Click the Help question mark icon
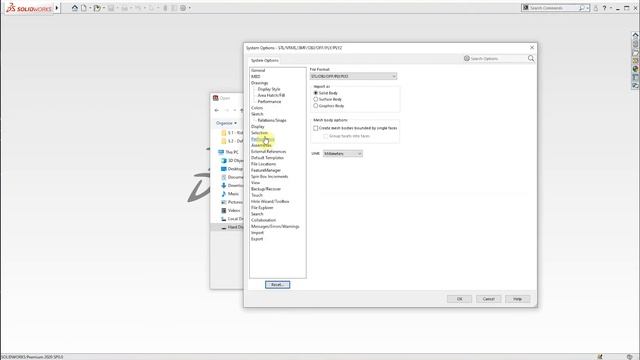This screenshot has width=640, height=360. click(x=604, y=8)
